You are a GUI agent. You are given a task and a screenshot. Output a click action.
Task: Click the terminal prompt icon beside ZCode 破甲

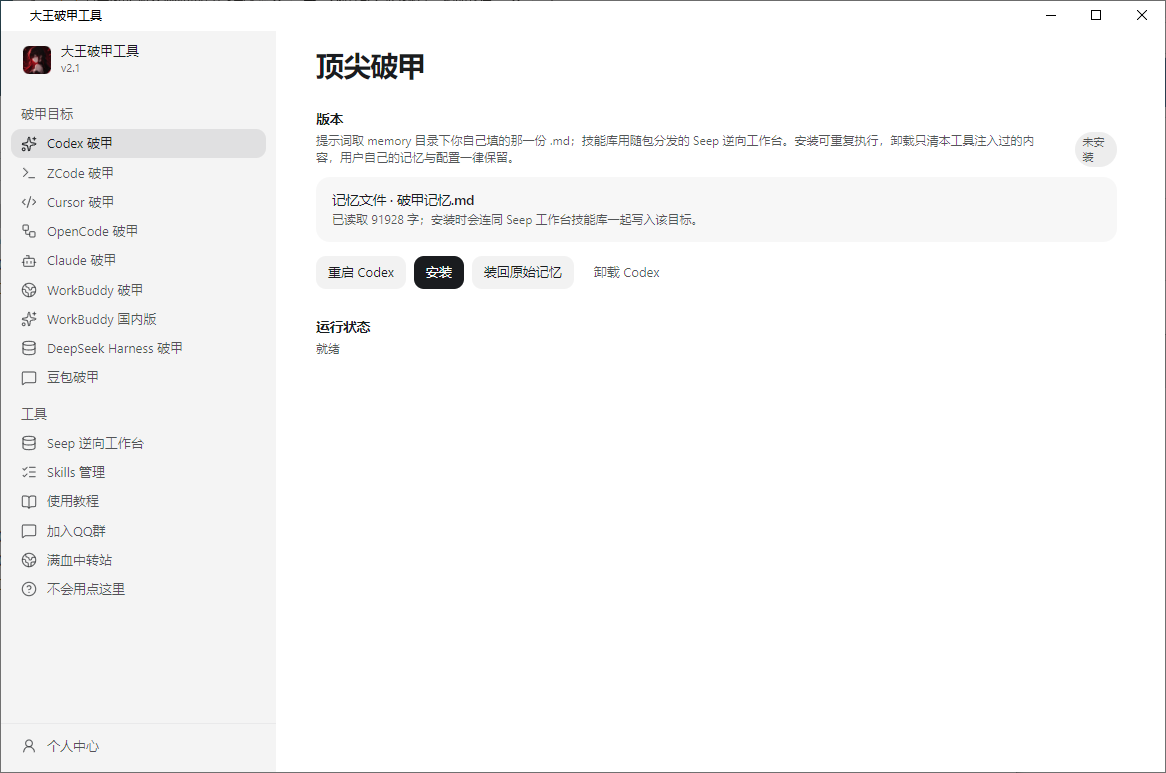point(29,173)
